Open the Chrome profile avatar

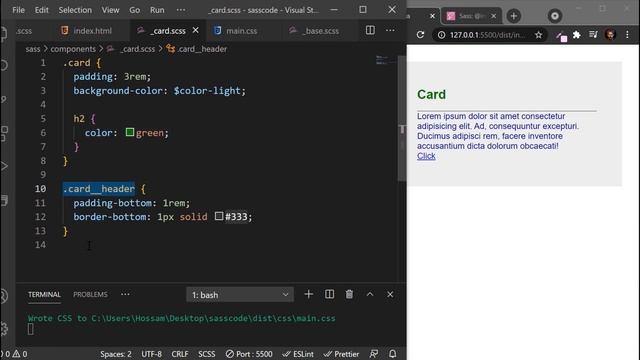[x=611, y=35]
